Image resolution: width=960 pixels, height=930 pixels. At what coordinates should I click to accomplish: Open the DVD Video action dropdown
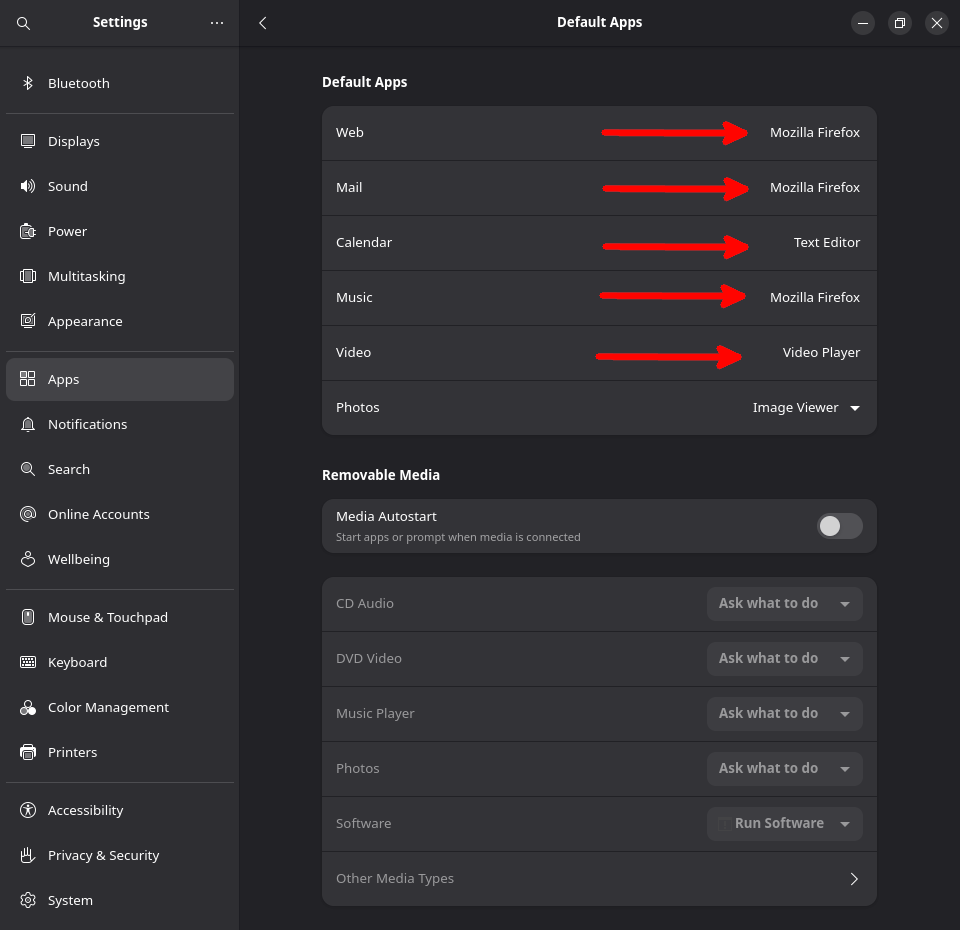point(784,659)
